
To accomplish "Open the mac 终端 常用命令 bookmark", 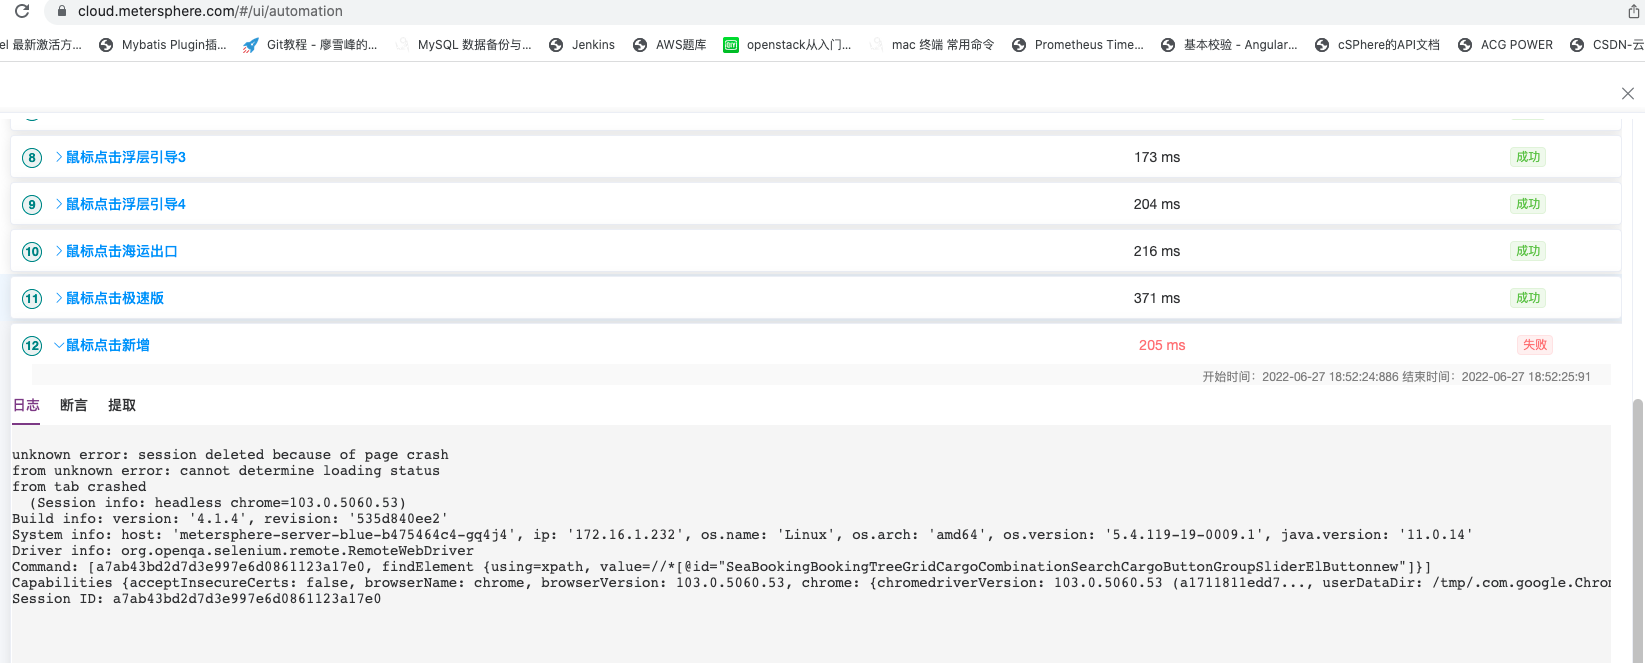I will tap(932, 45).
